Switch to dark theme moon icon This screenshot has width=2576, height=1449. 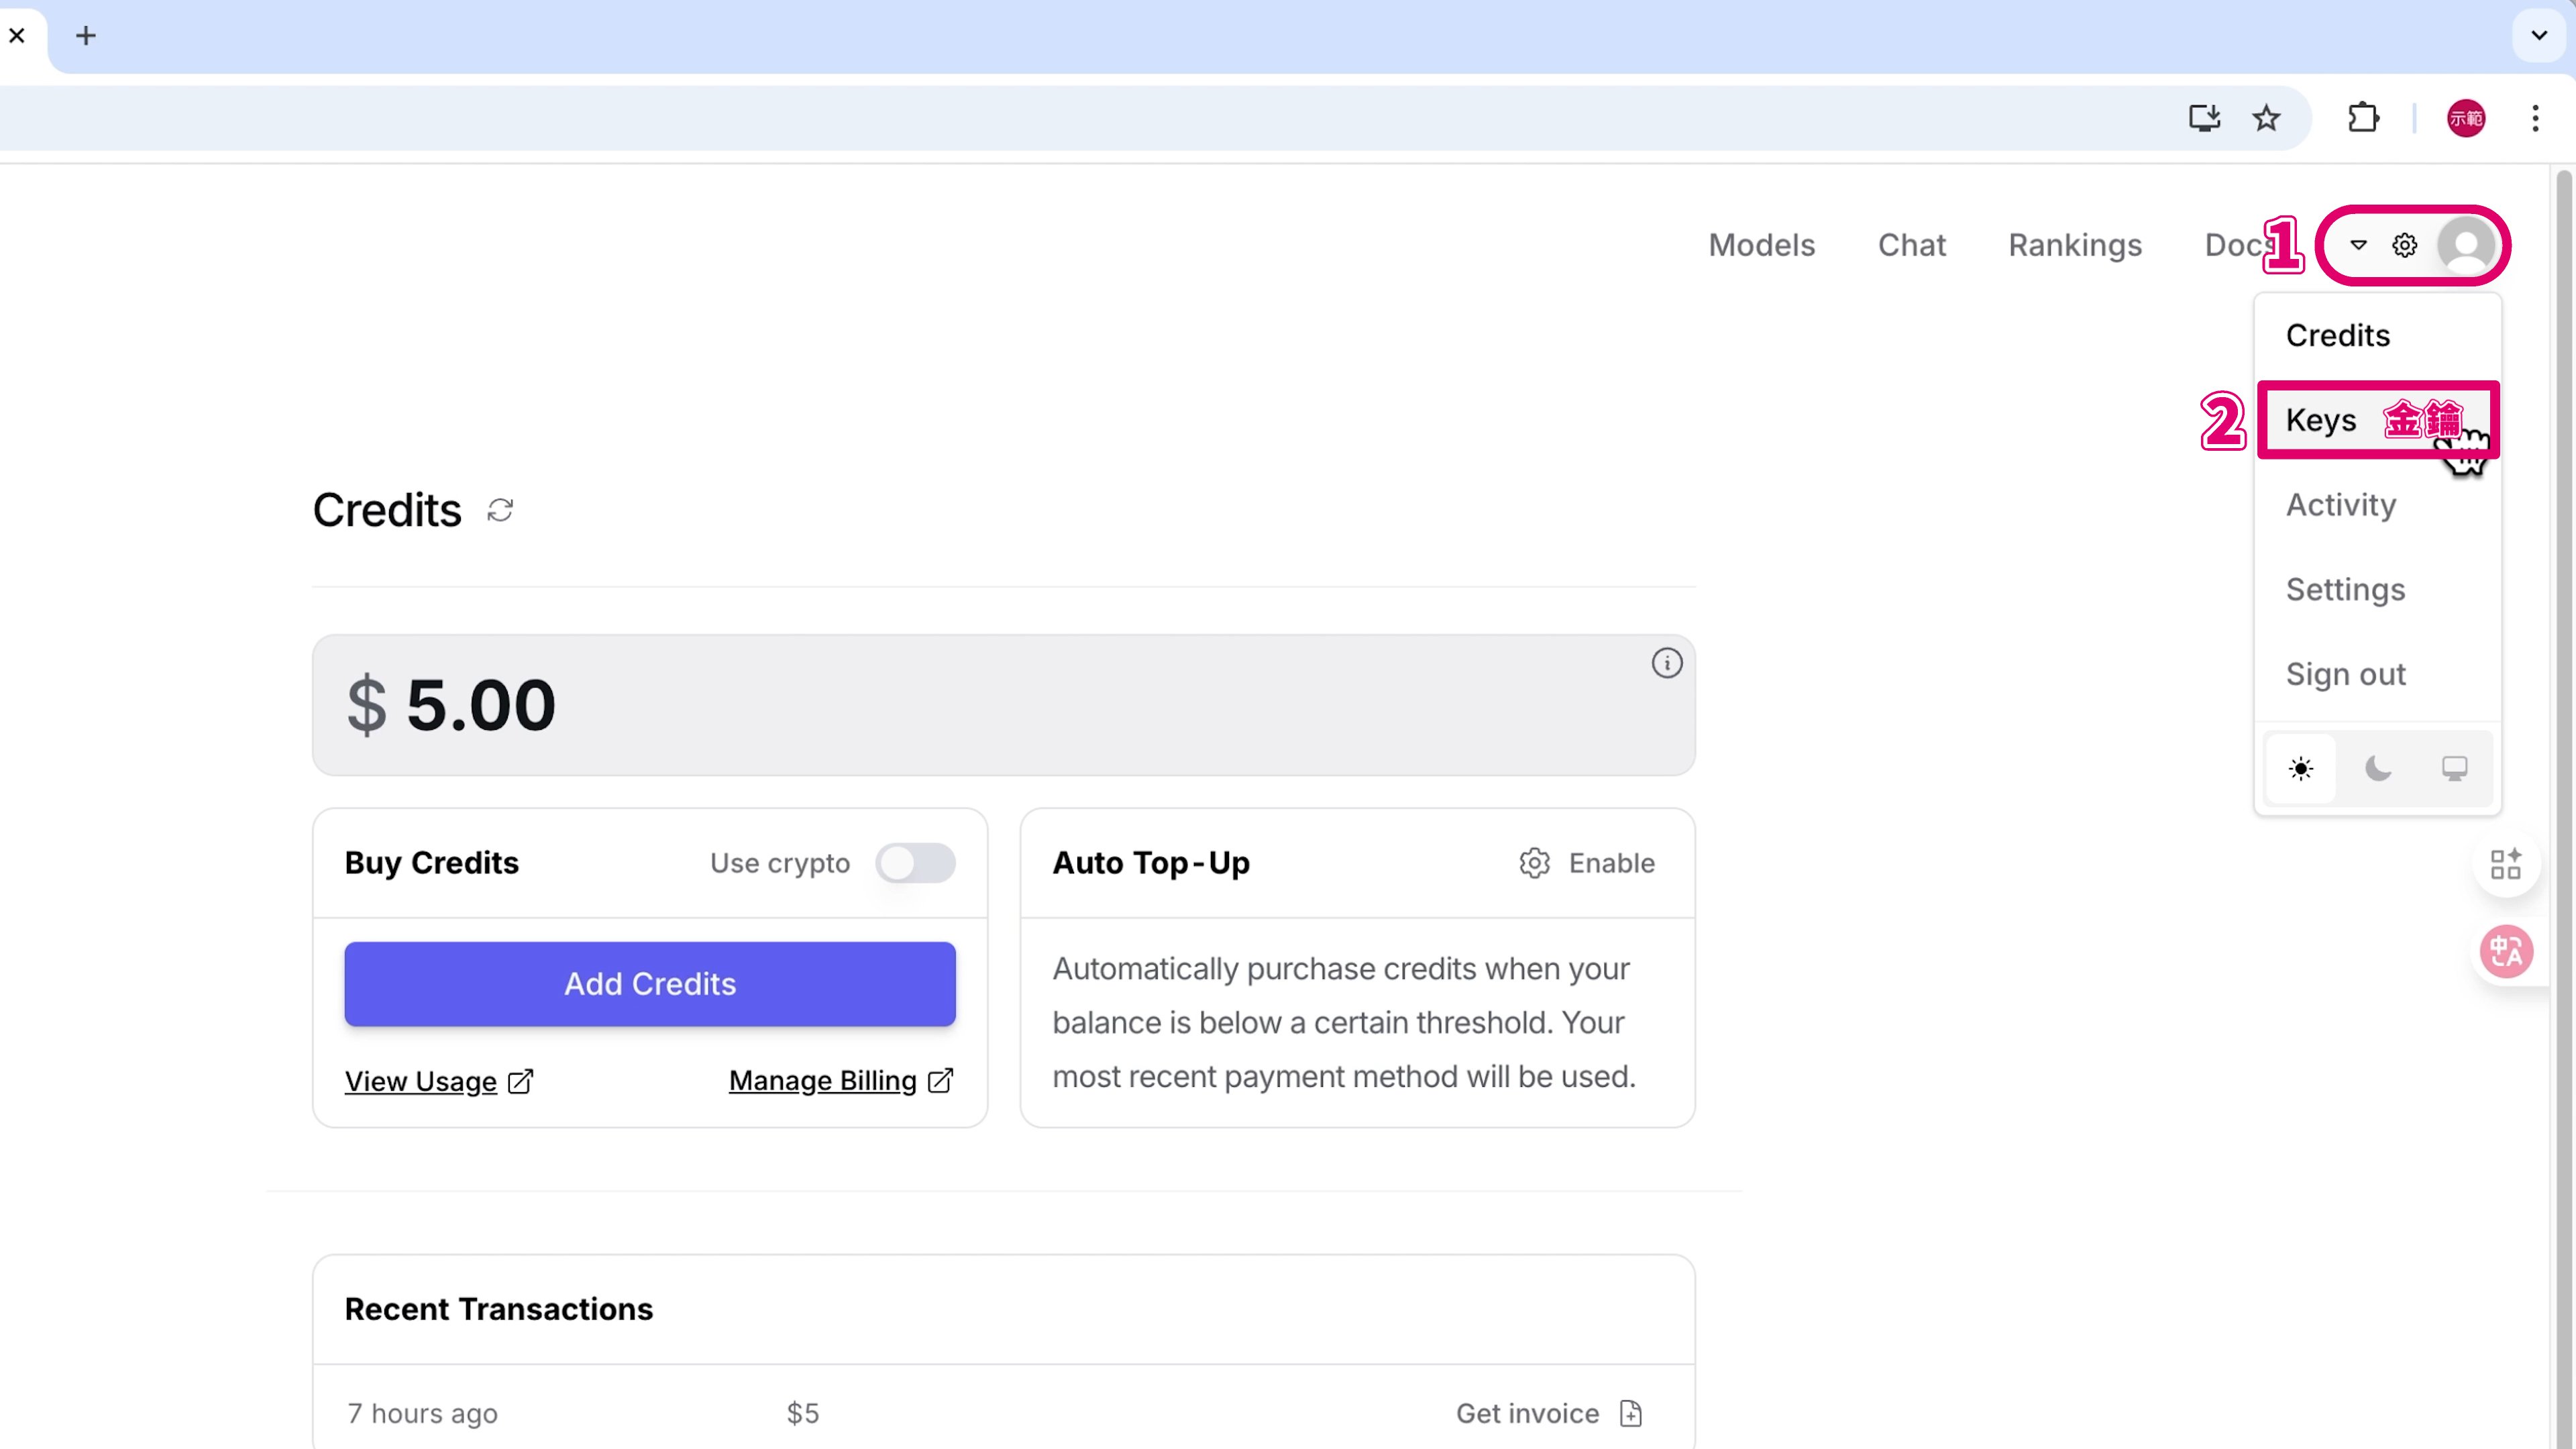tap(2377, 768)
